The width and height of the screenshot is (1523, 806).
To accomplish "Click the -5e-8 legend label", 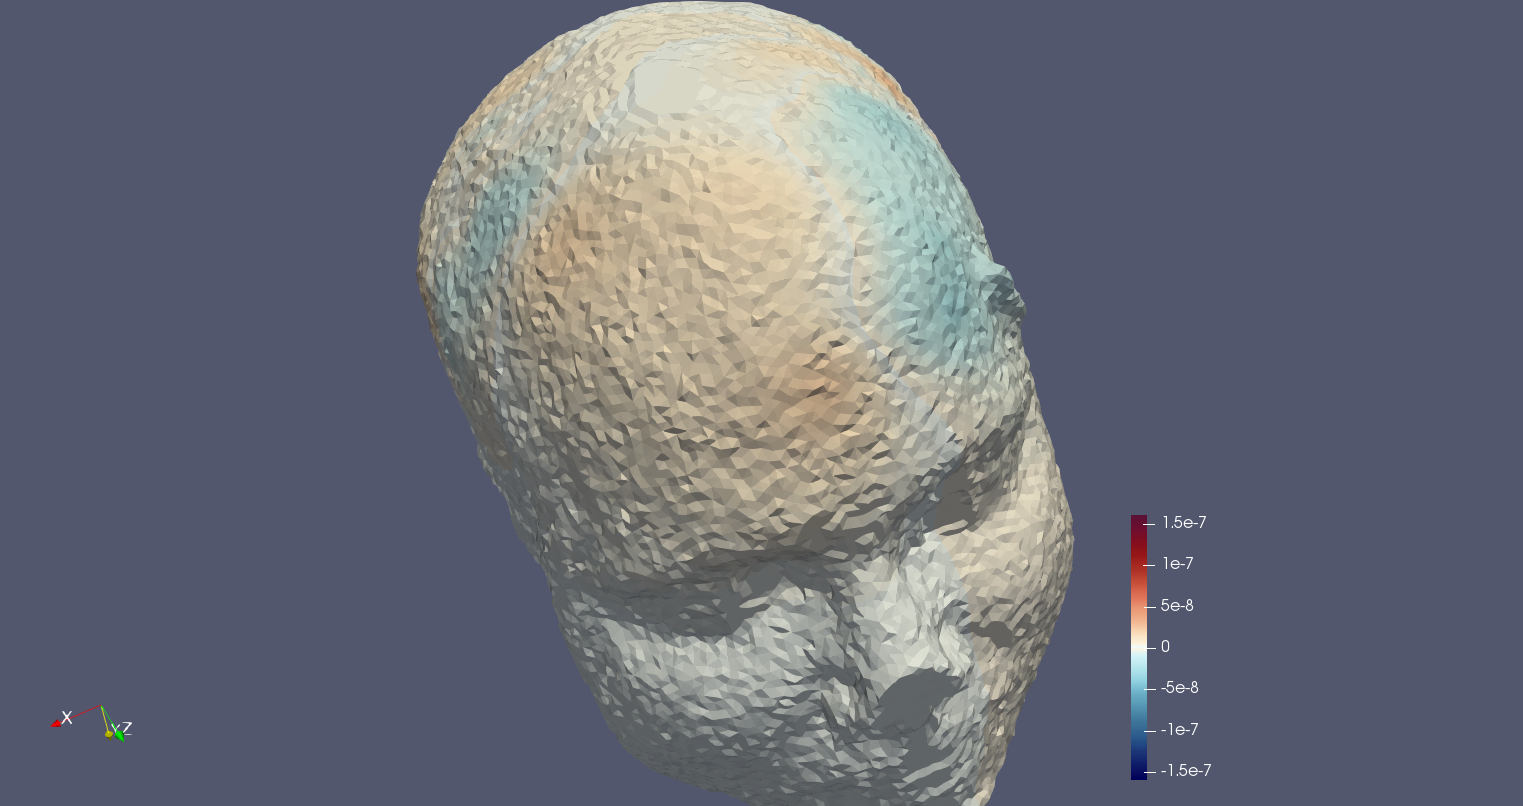I will (x=1180, y=688).
